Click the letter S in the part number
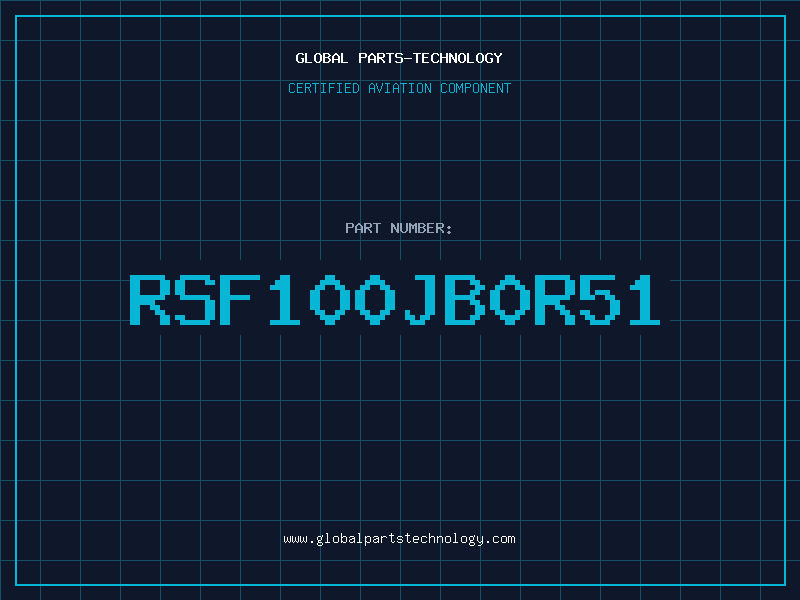Image resolution: width=800 pixels, height=600 pixels. tap(195, 299)
